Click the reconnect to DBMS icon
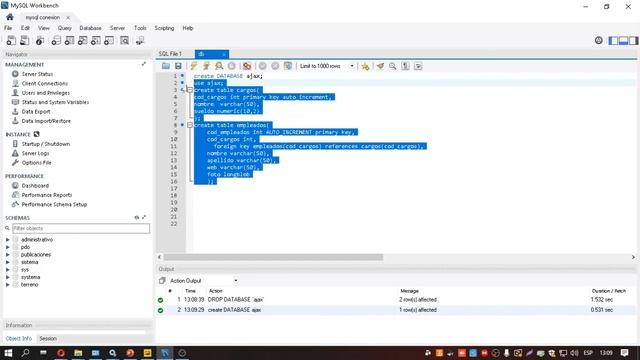 (x=140, y=40)
